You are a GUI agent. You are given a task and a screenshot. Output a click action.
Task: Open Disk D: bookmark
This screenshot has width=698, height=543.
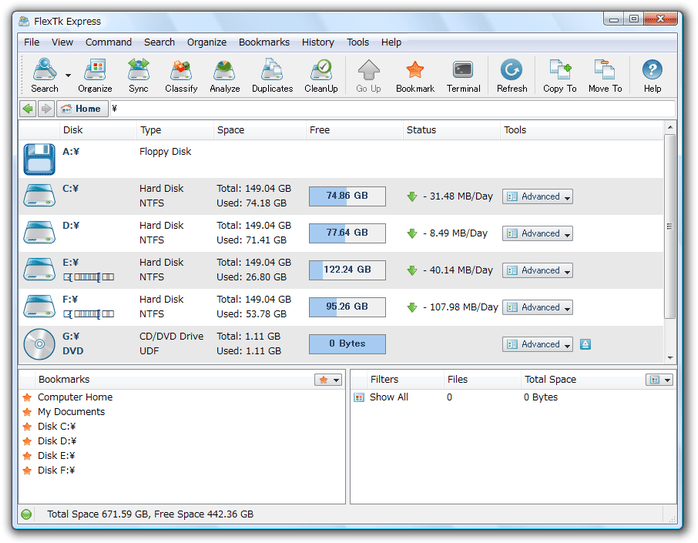pos(57,441)
